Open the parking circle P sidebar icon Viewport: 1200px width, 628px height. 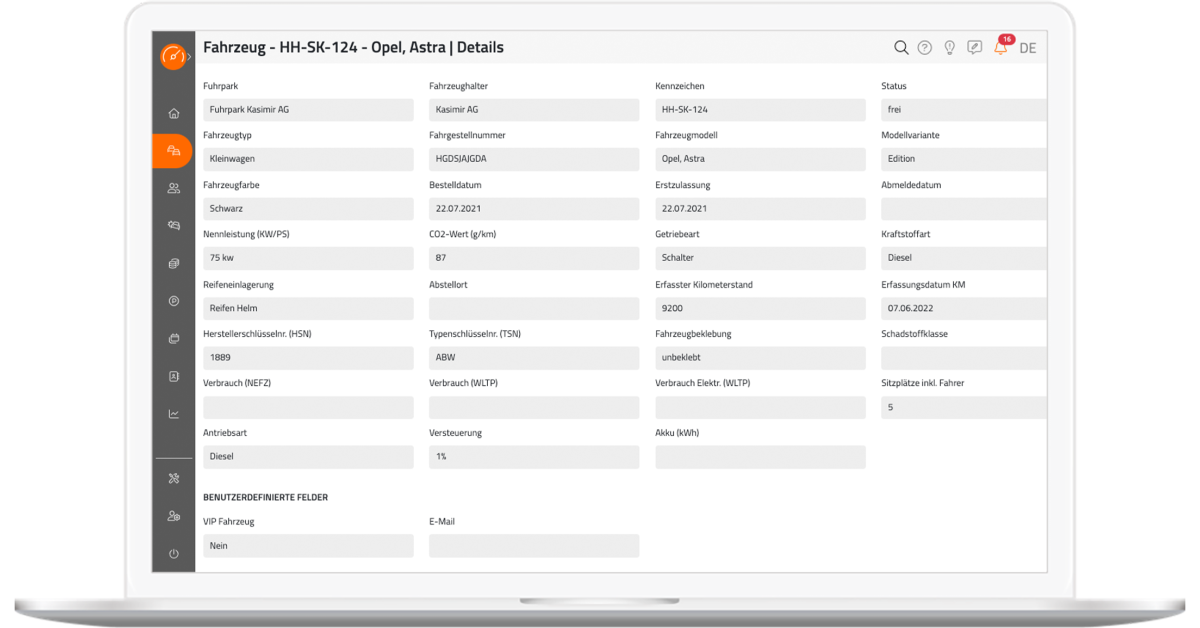click(x=174, y=301)
